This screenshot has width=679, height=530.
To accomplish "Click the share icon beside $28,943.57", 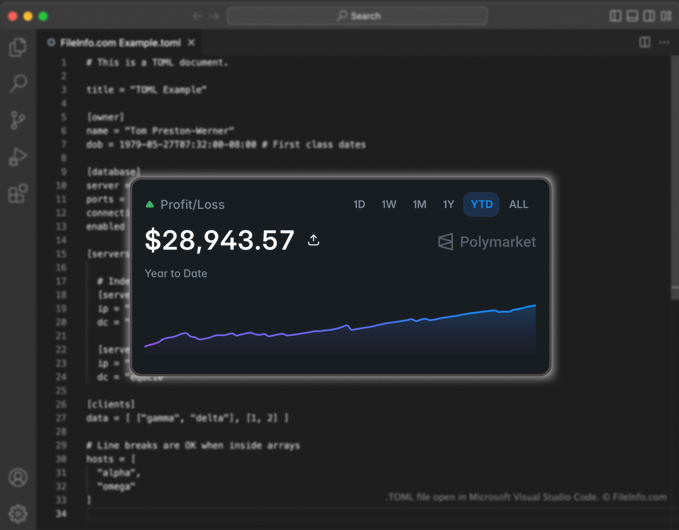I will point(314,240).
